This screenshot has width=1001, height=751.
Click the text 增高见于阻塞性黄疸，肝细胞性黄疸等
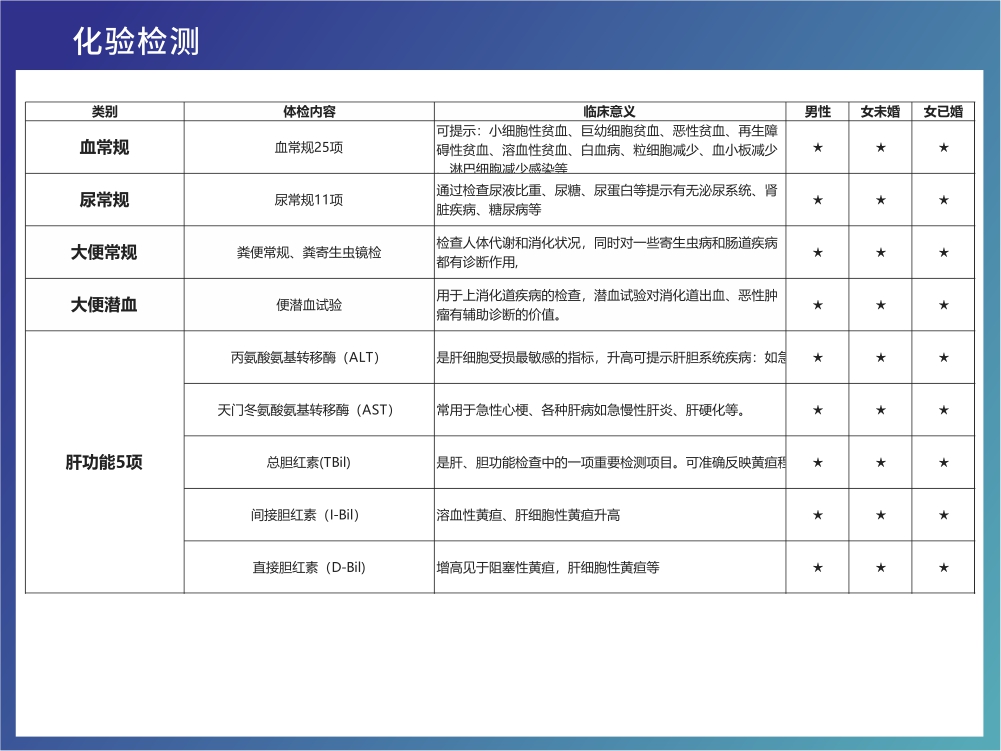(x=548, y=567)
